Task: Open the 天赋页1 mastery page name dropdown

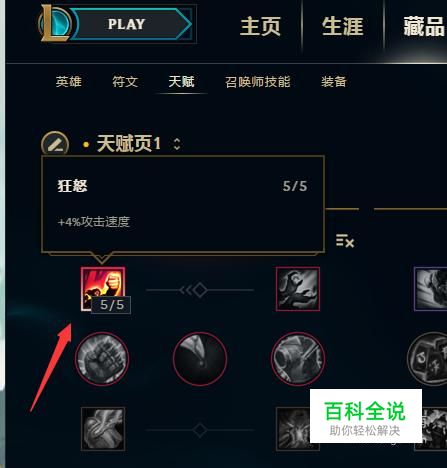Action: pos(129,144)
